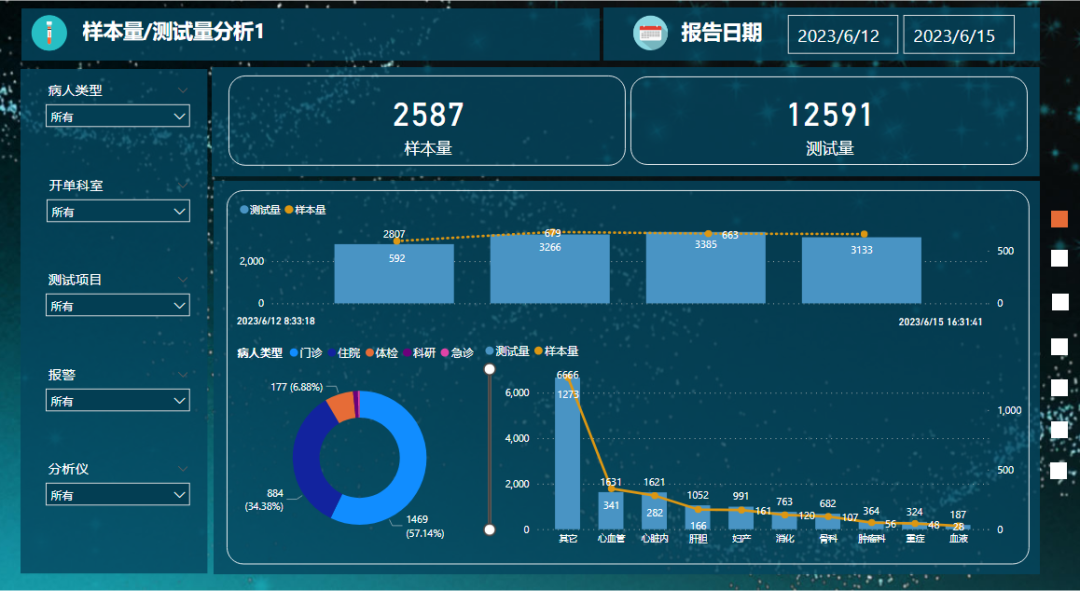Select the tall 其它 bar in the department chart
This screenshot has width=1080, height=591.
(568, 453)
